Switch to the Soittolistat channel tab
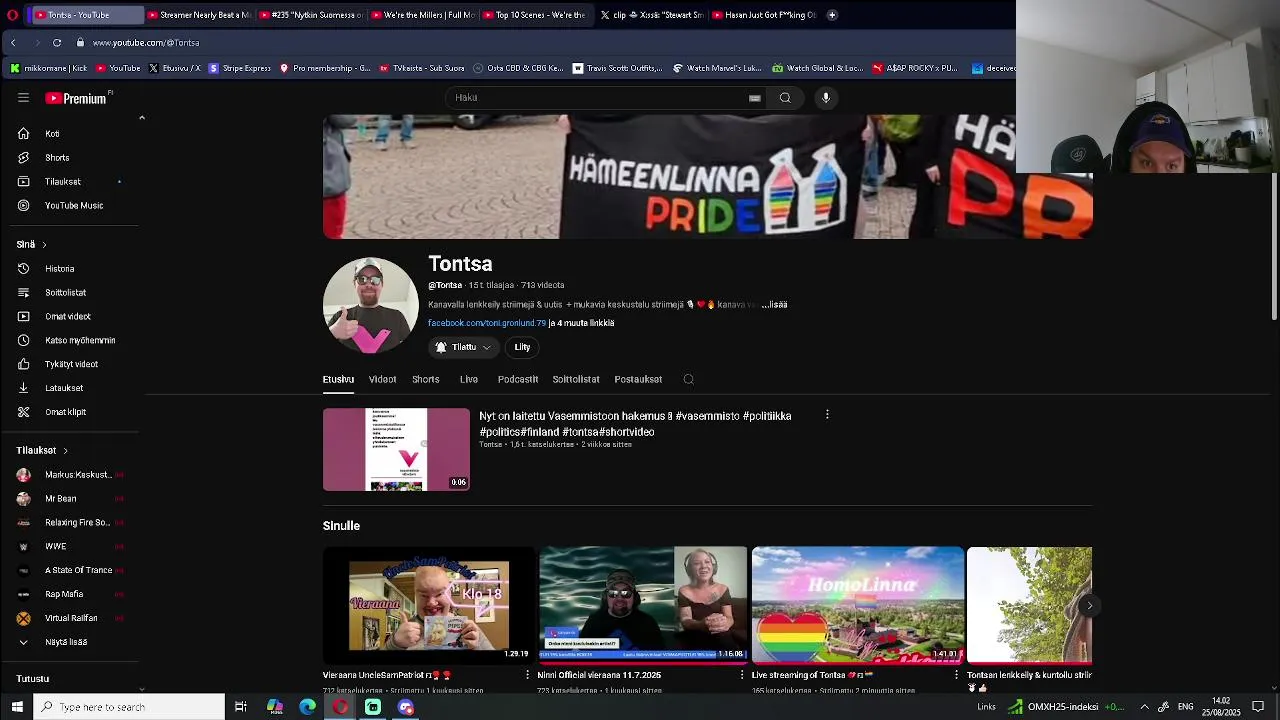Image resolution: width=1280 pixels, height=720 pixels. 576,380
